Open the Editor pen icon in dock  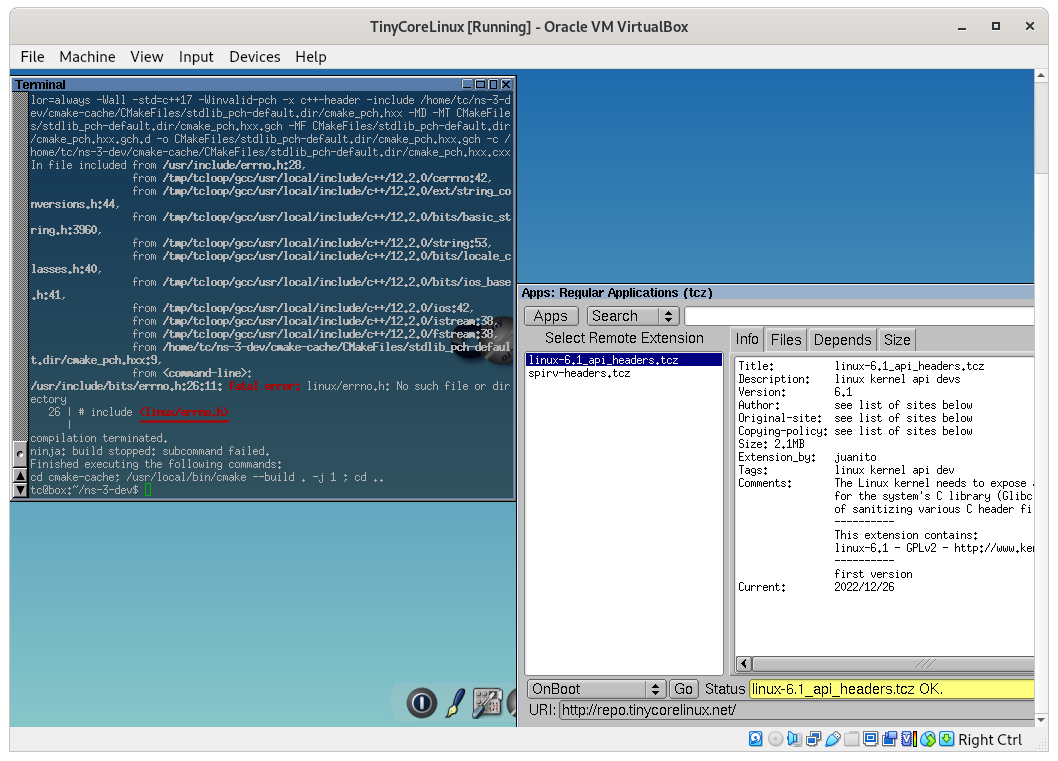pyautogui.click(x=455, y=703)
